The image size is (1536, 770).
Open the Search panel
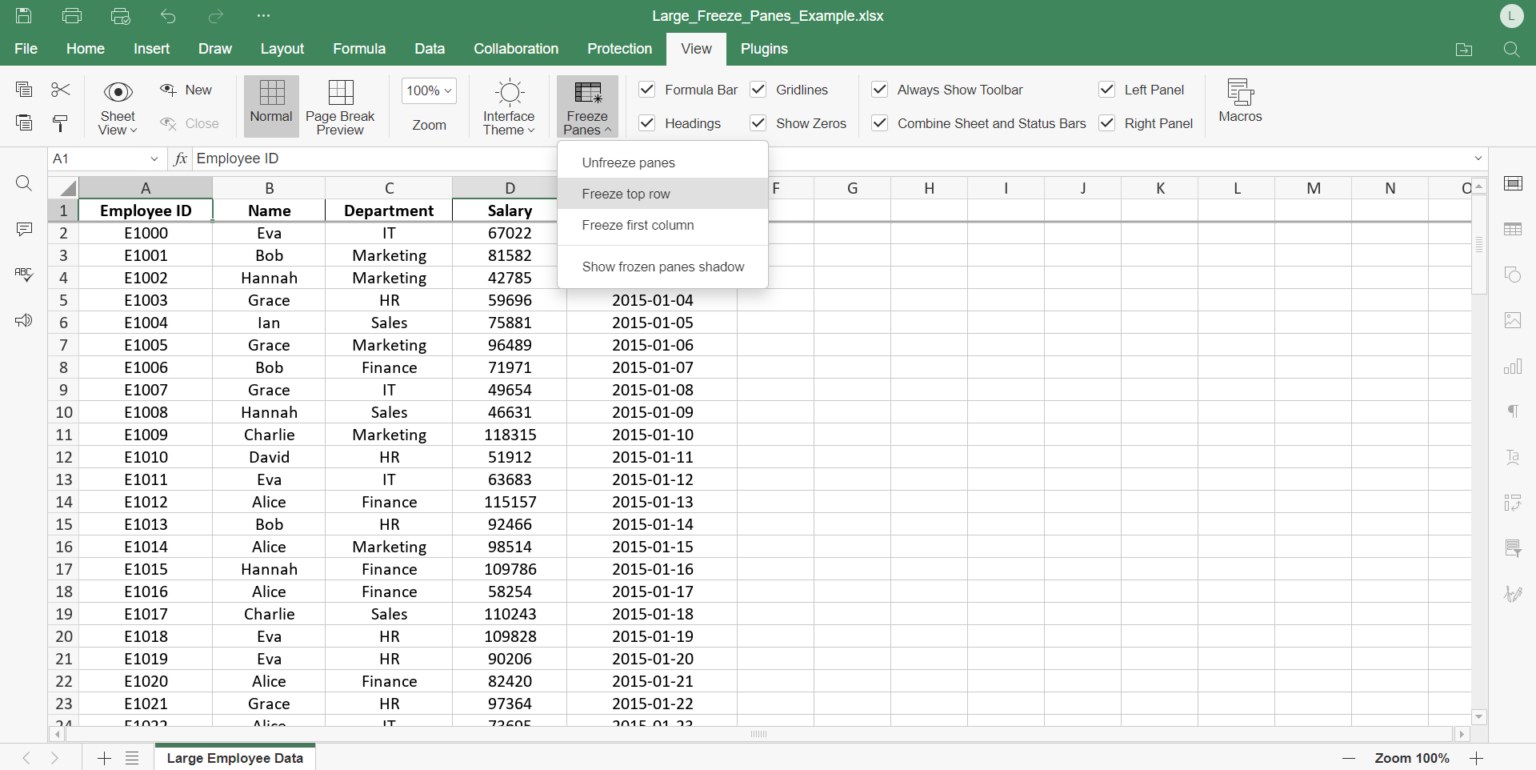pyautogui.click(x=23, y=183)
